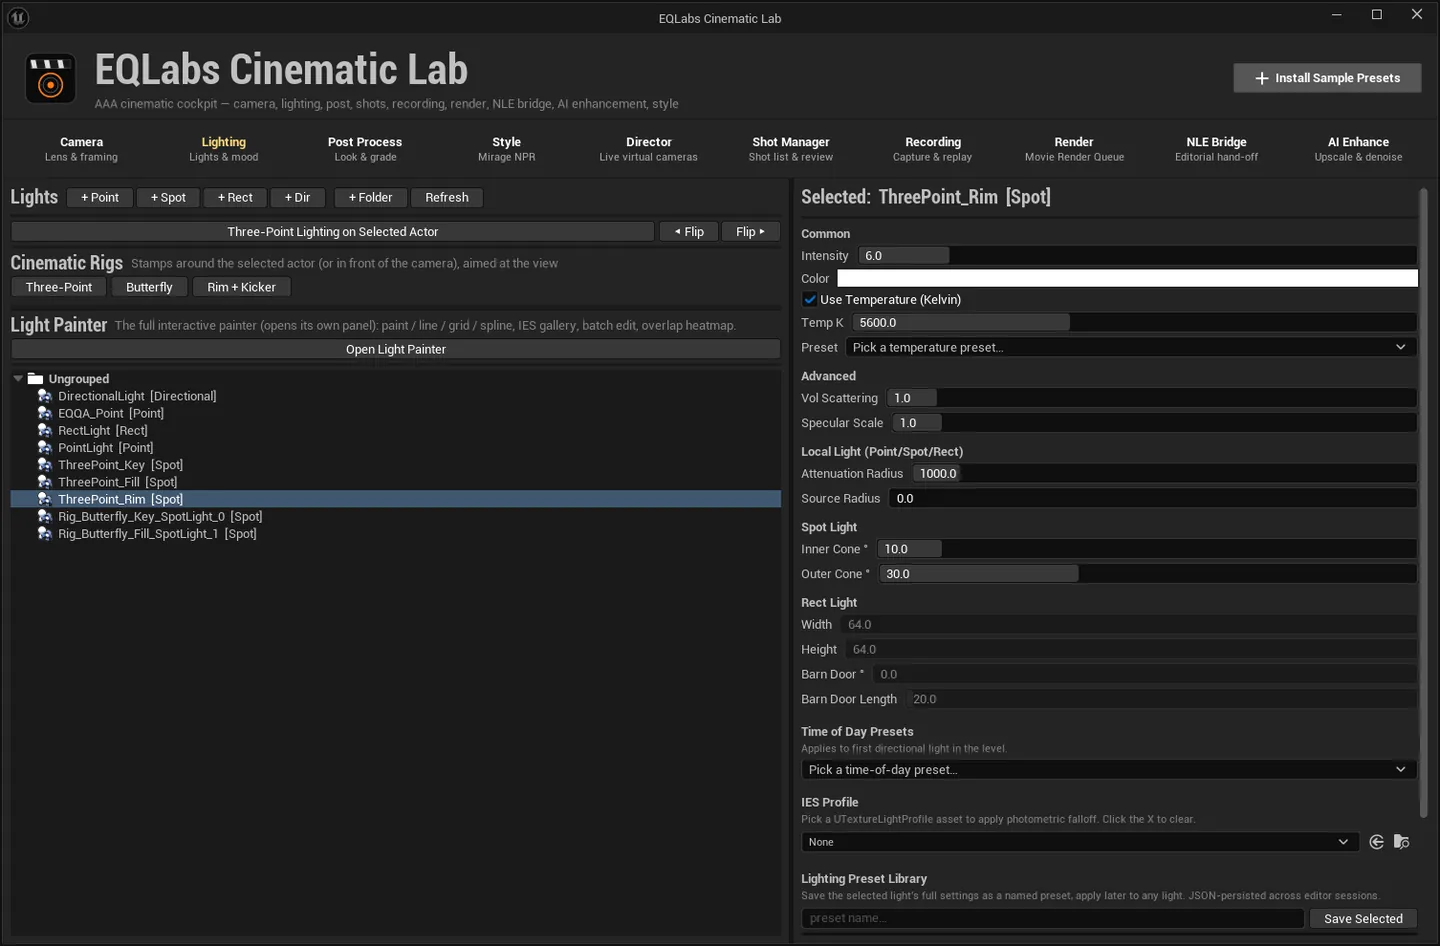This screenshot has width=1440, height=946.
Task: Click the light icon beside PointLight row
Action: coord(45,447)
